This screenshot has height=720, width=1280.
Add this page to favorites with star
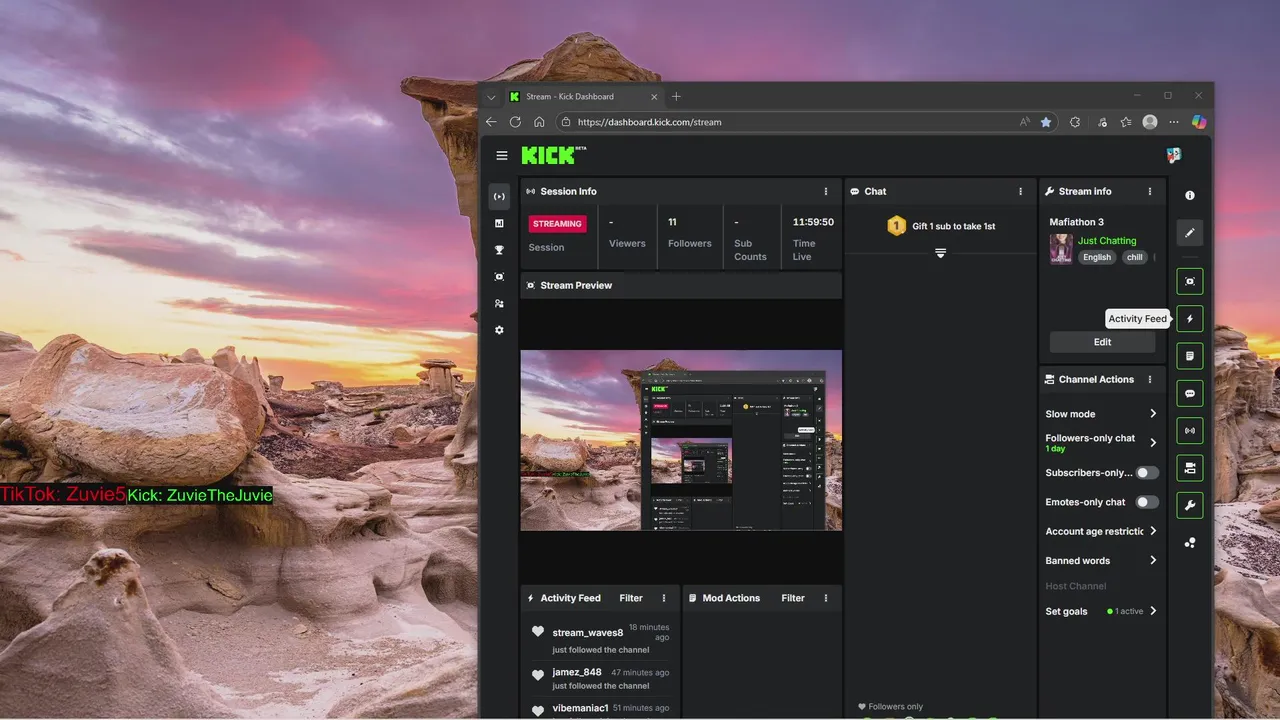pos(1046,122)
